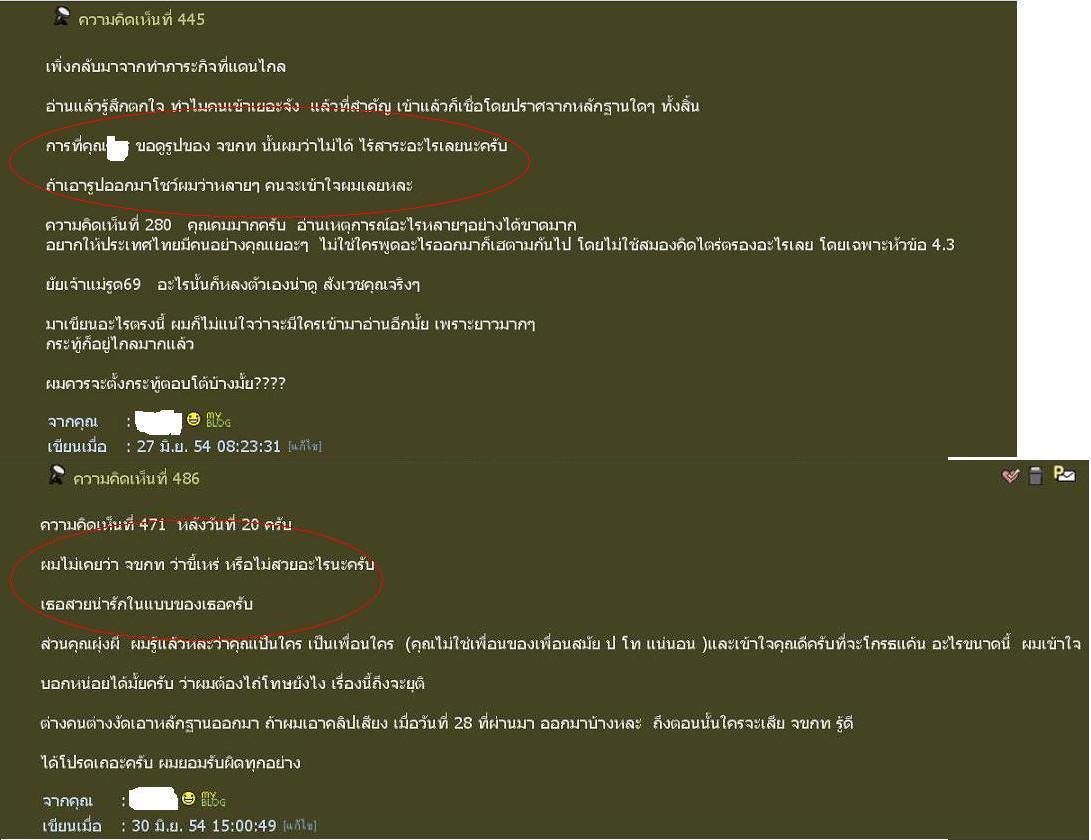The height and width of the screenshot is (840, 1091).
Task: Click the trash bin delete icon
Action: click(1035, 475)
